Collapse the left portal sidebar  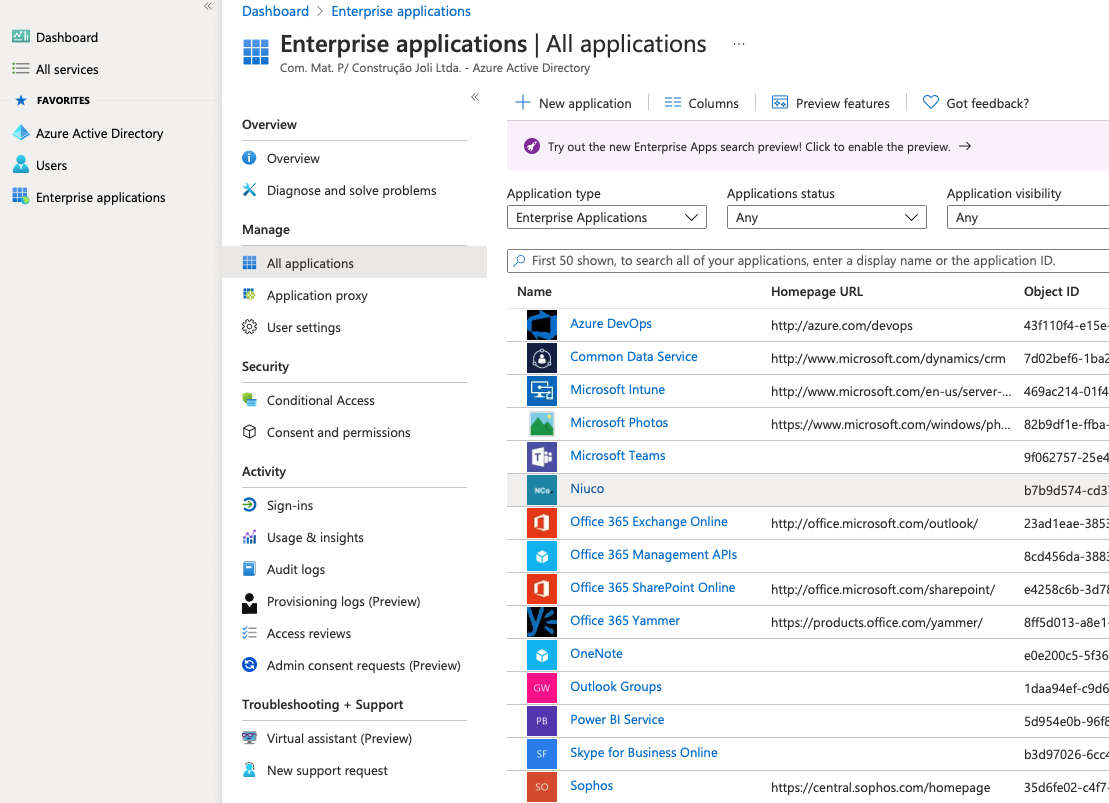pos(208,6)
